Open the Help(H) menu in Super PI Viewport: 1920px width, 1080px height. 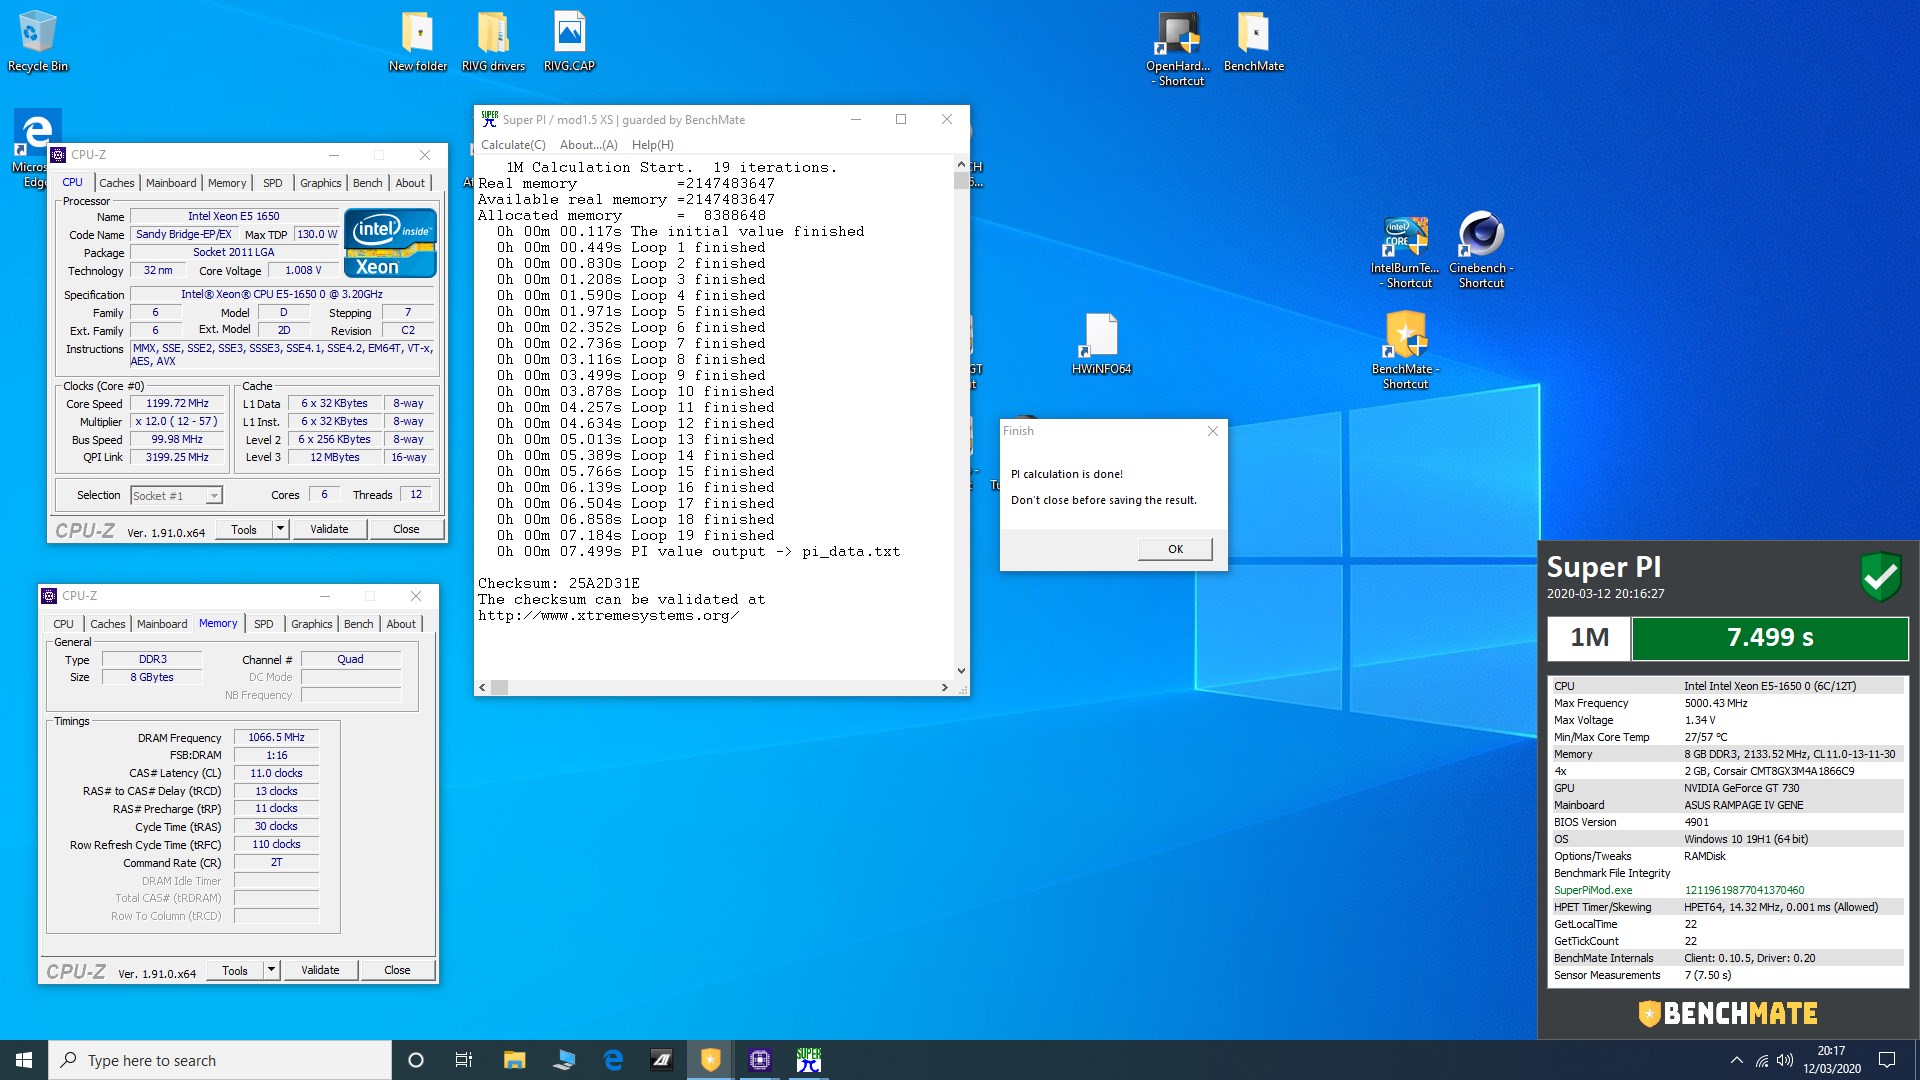pyautogui.click(x=653, y=145)
